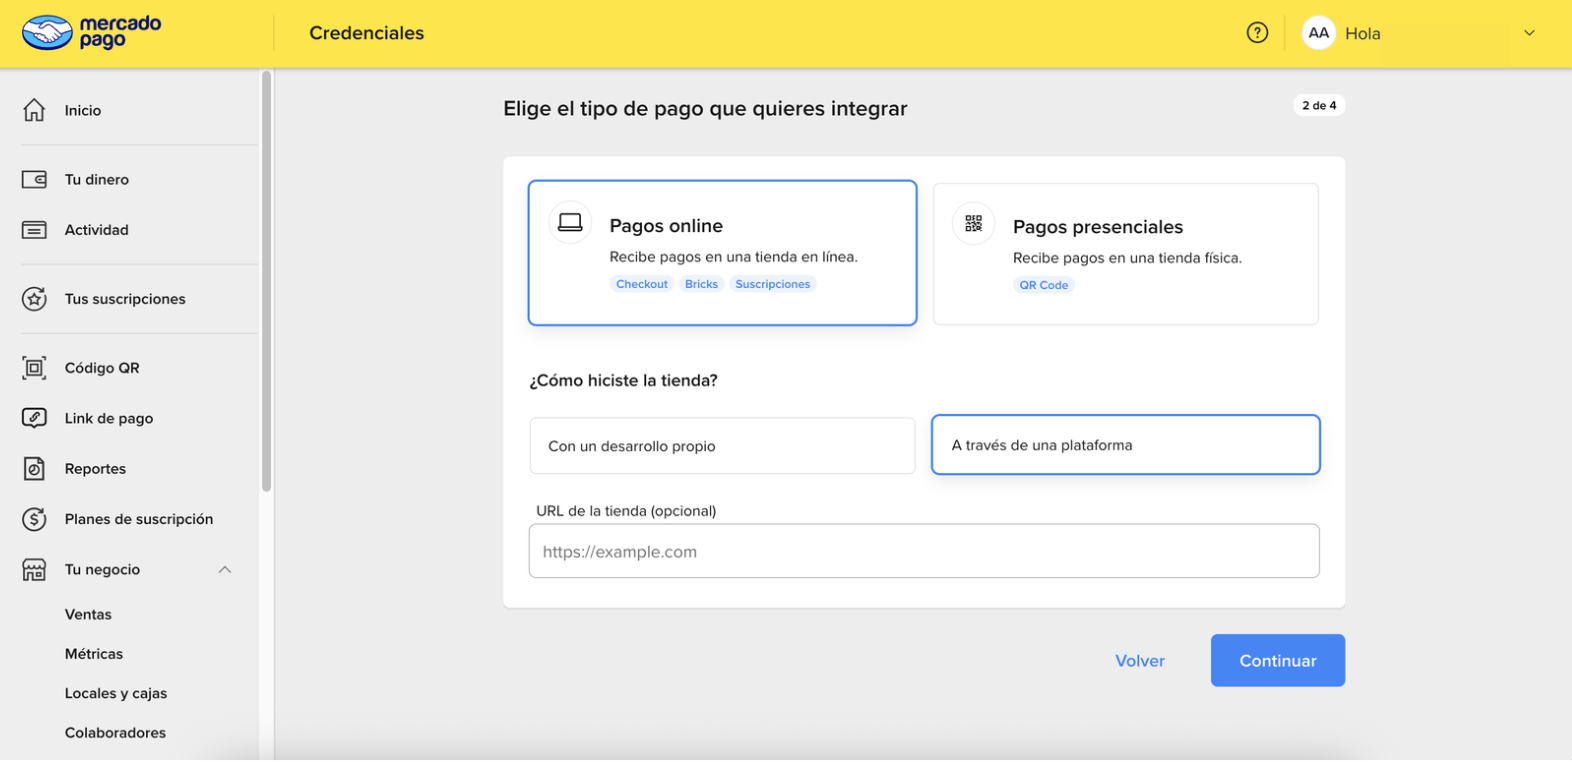Select the Pagos online payment option
This screenshot has width=1572, height=762.
pos(722,253)
